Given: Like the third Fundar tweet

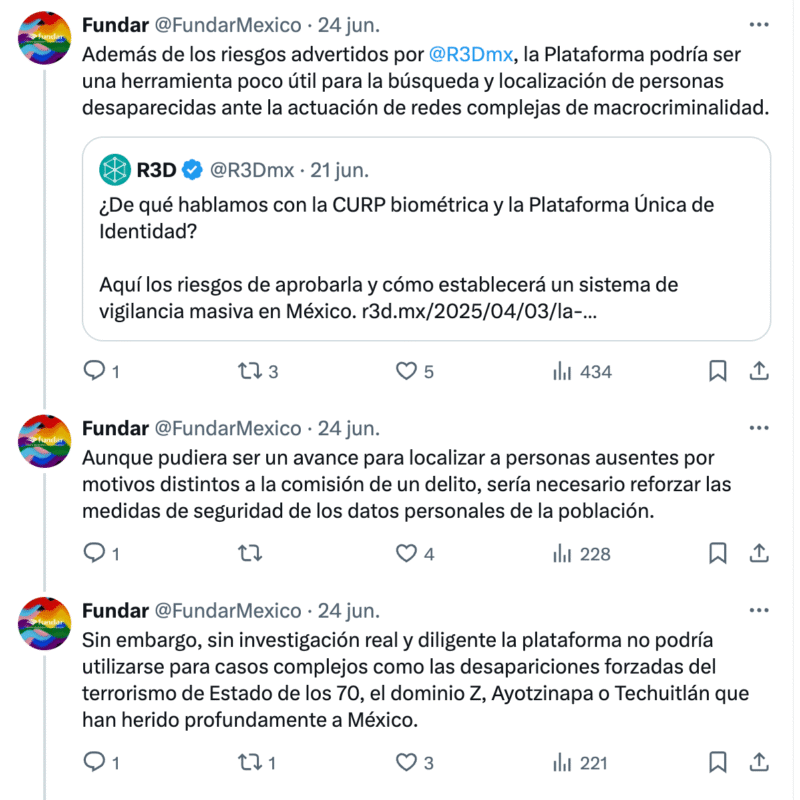Looking at the screenshot, I should tap(404, 762).
